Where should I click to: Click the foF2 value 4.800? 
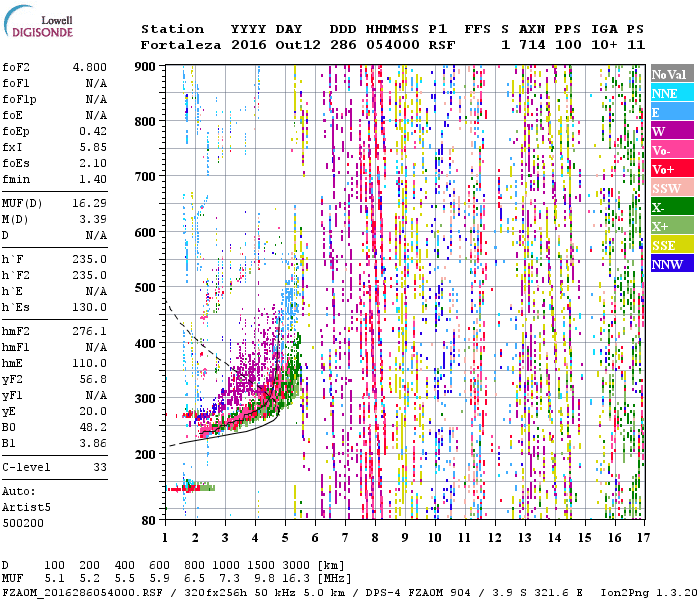pos(90,67)
